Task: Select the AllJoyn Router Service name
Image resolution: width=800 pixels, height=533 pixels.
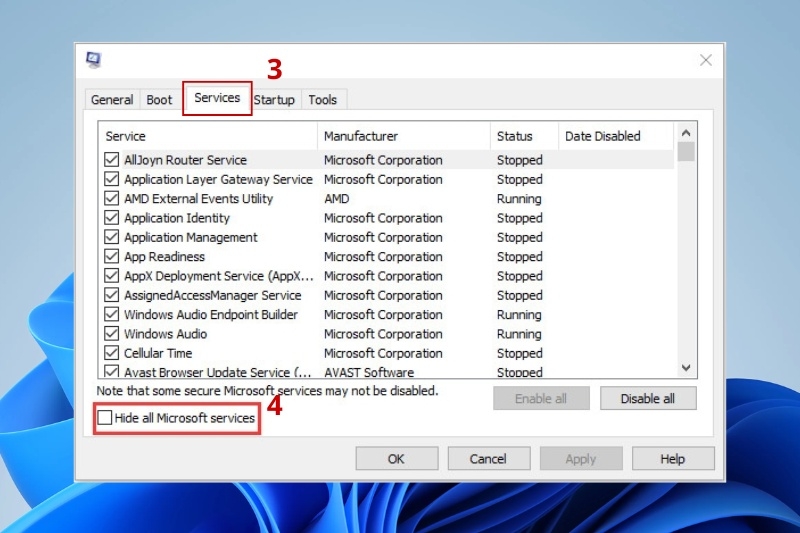Action: (x=186, y=160)
